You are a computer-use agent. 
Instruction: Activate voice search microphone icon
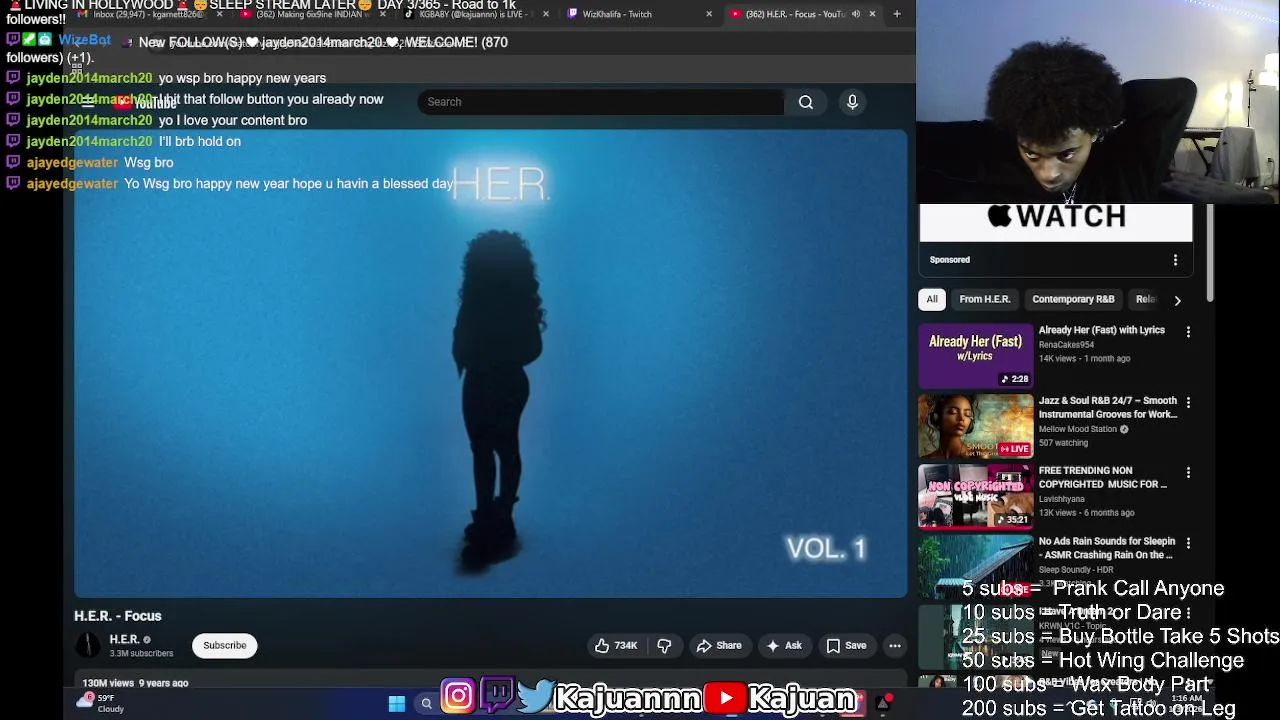click(x=852, y=102)
